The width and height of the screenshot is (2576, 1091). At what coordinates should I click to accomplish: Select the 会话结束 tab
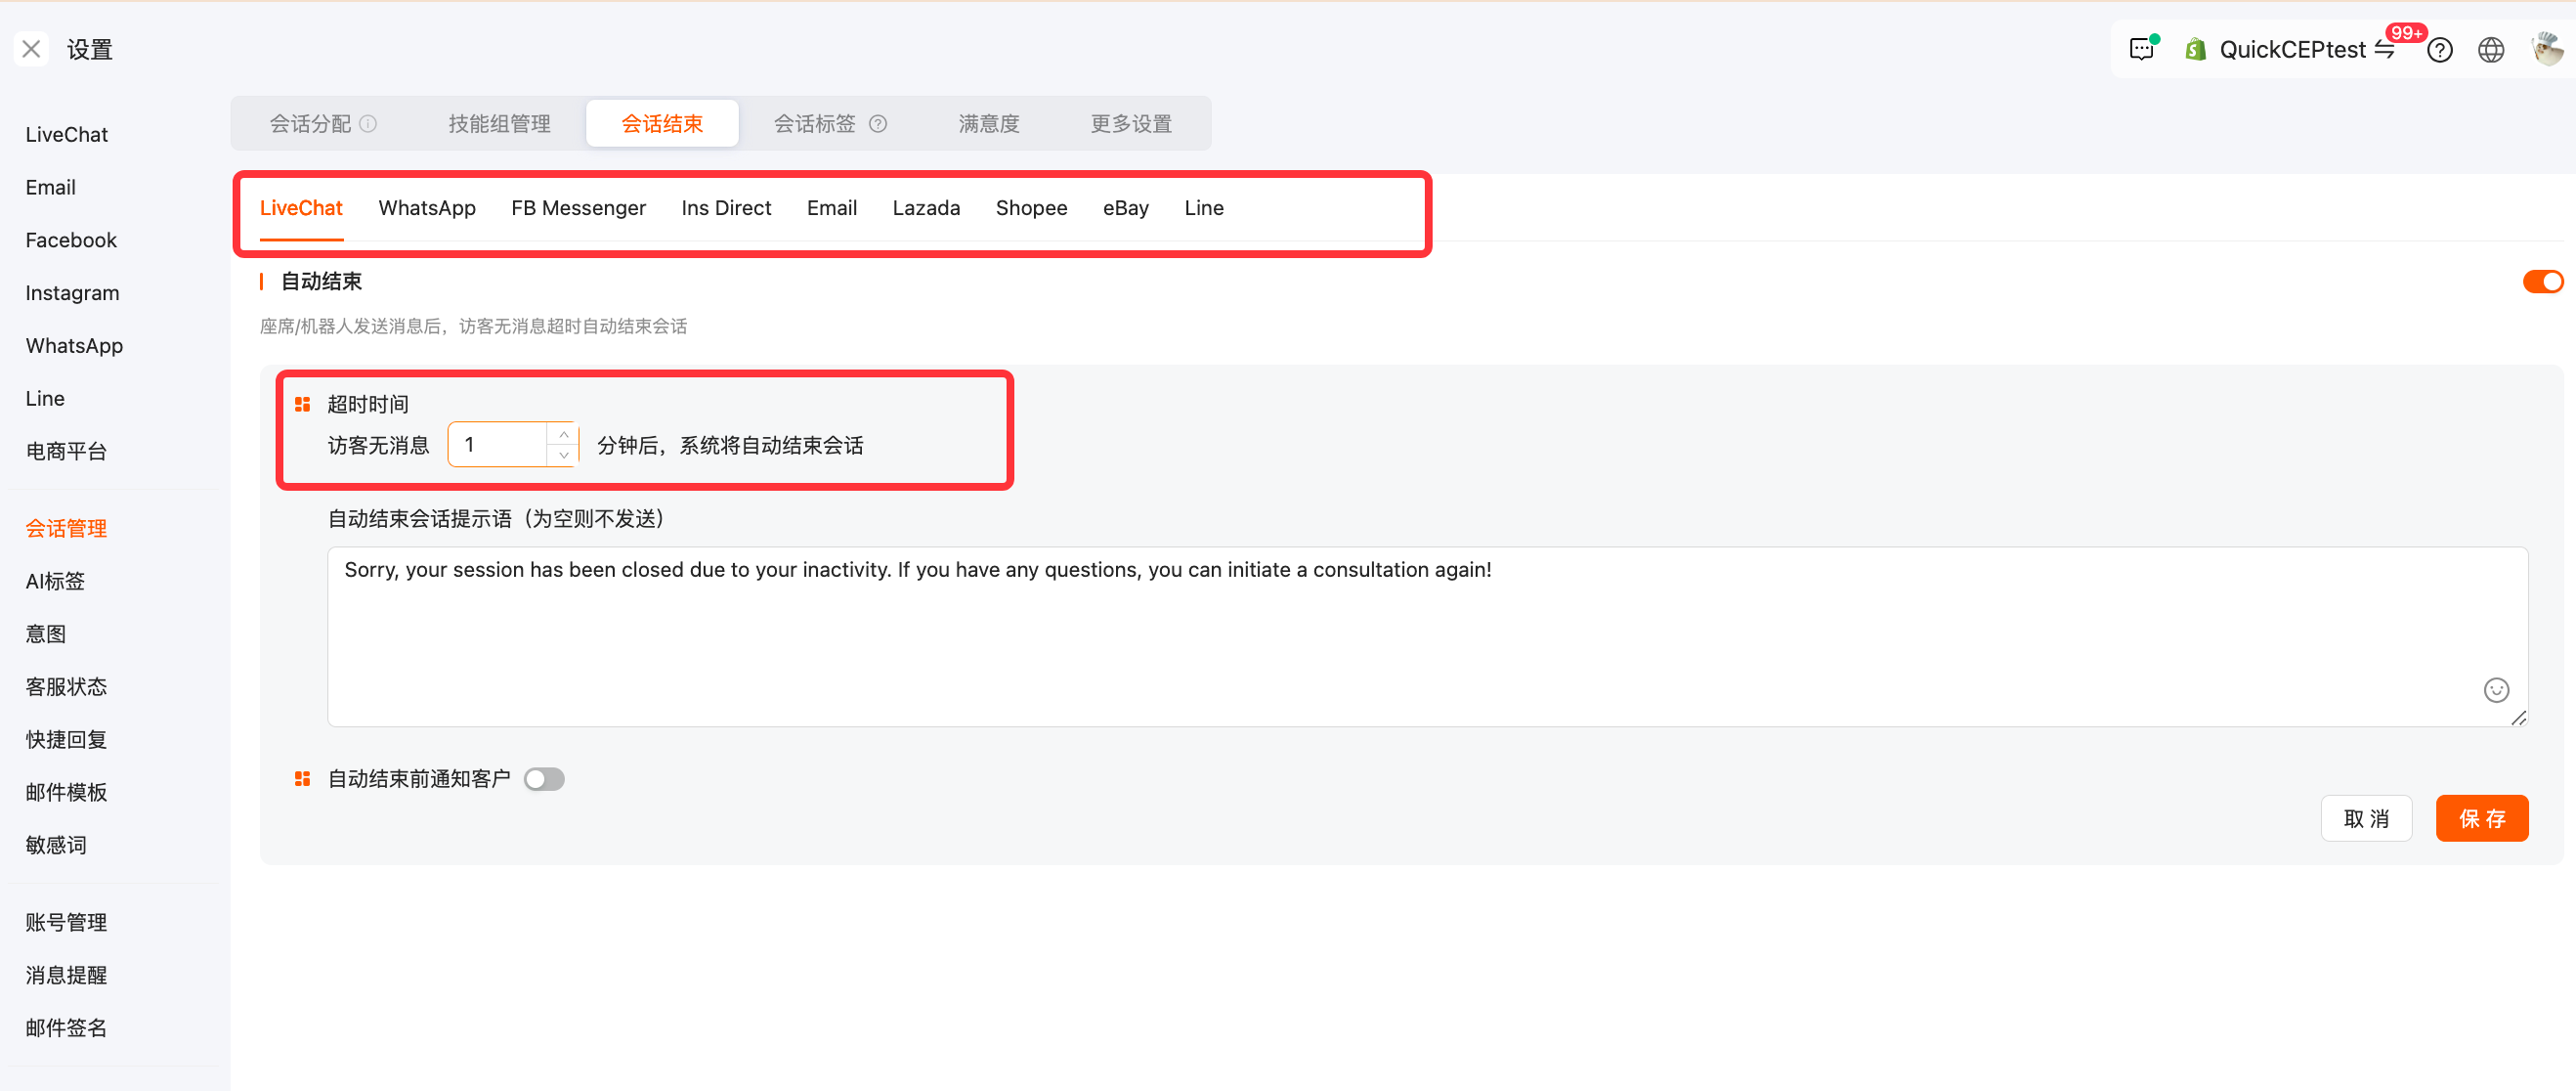(x=662, y=123)
